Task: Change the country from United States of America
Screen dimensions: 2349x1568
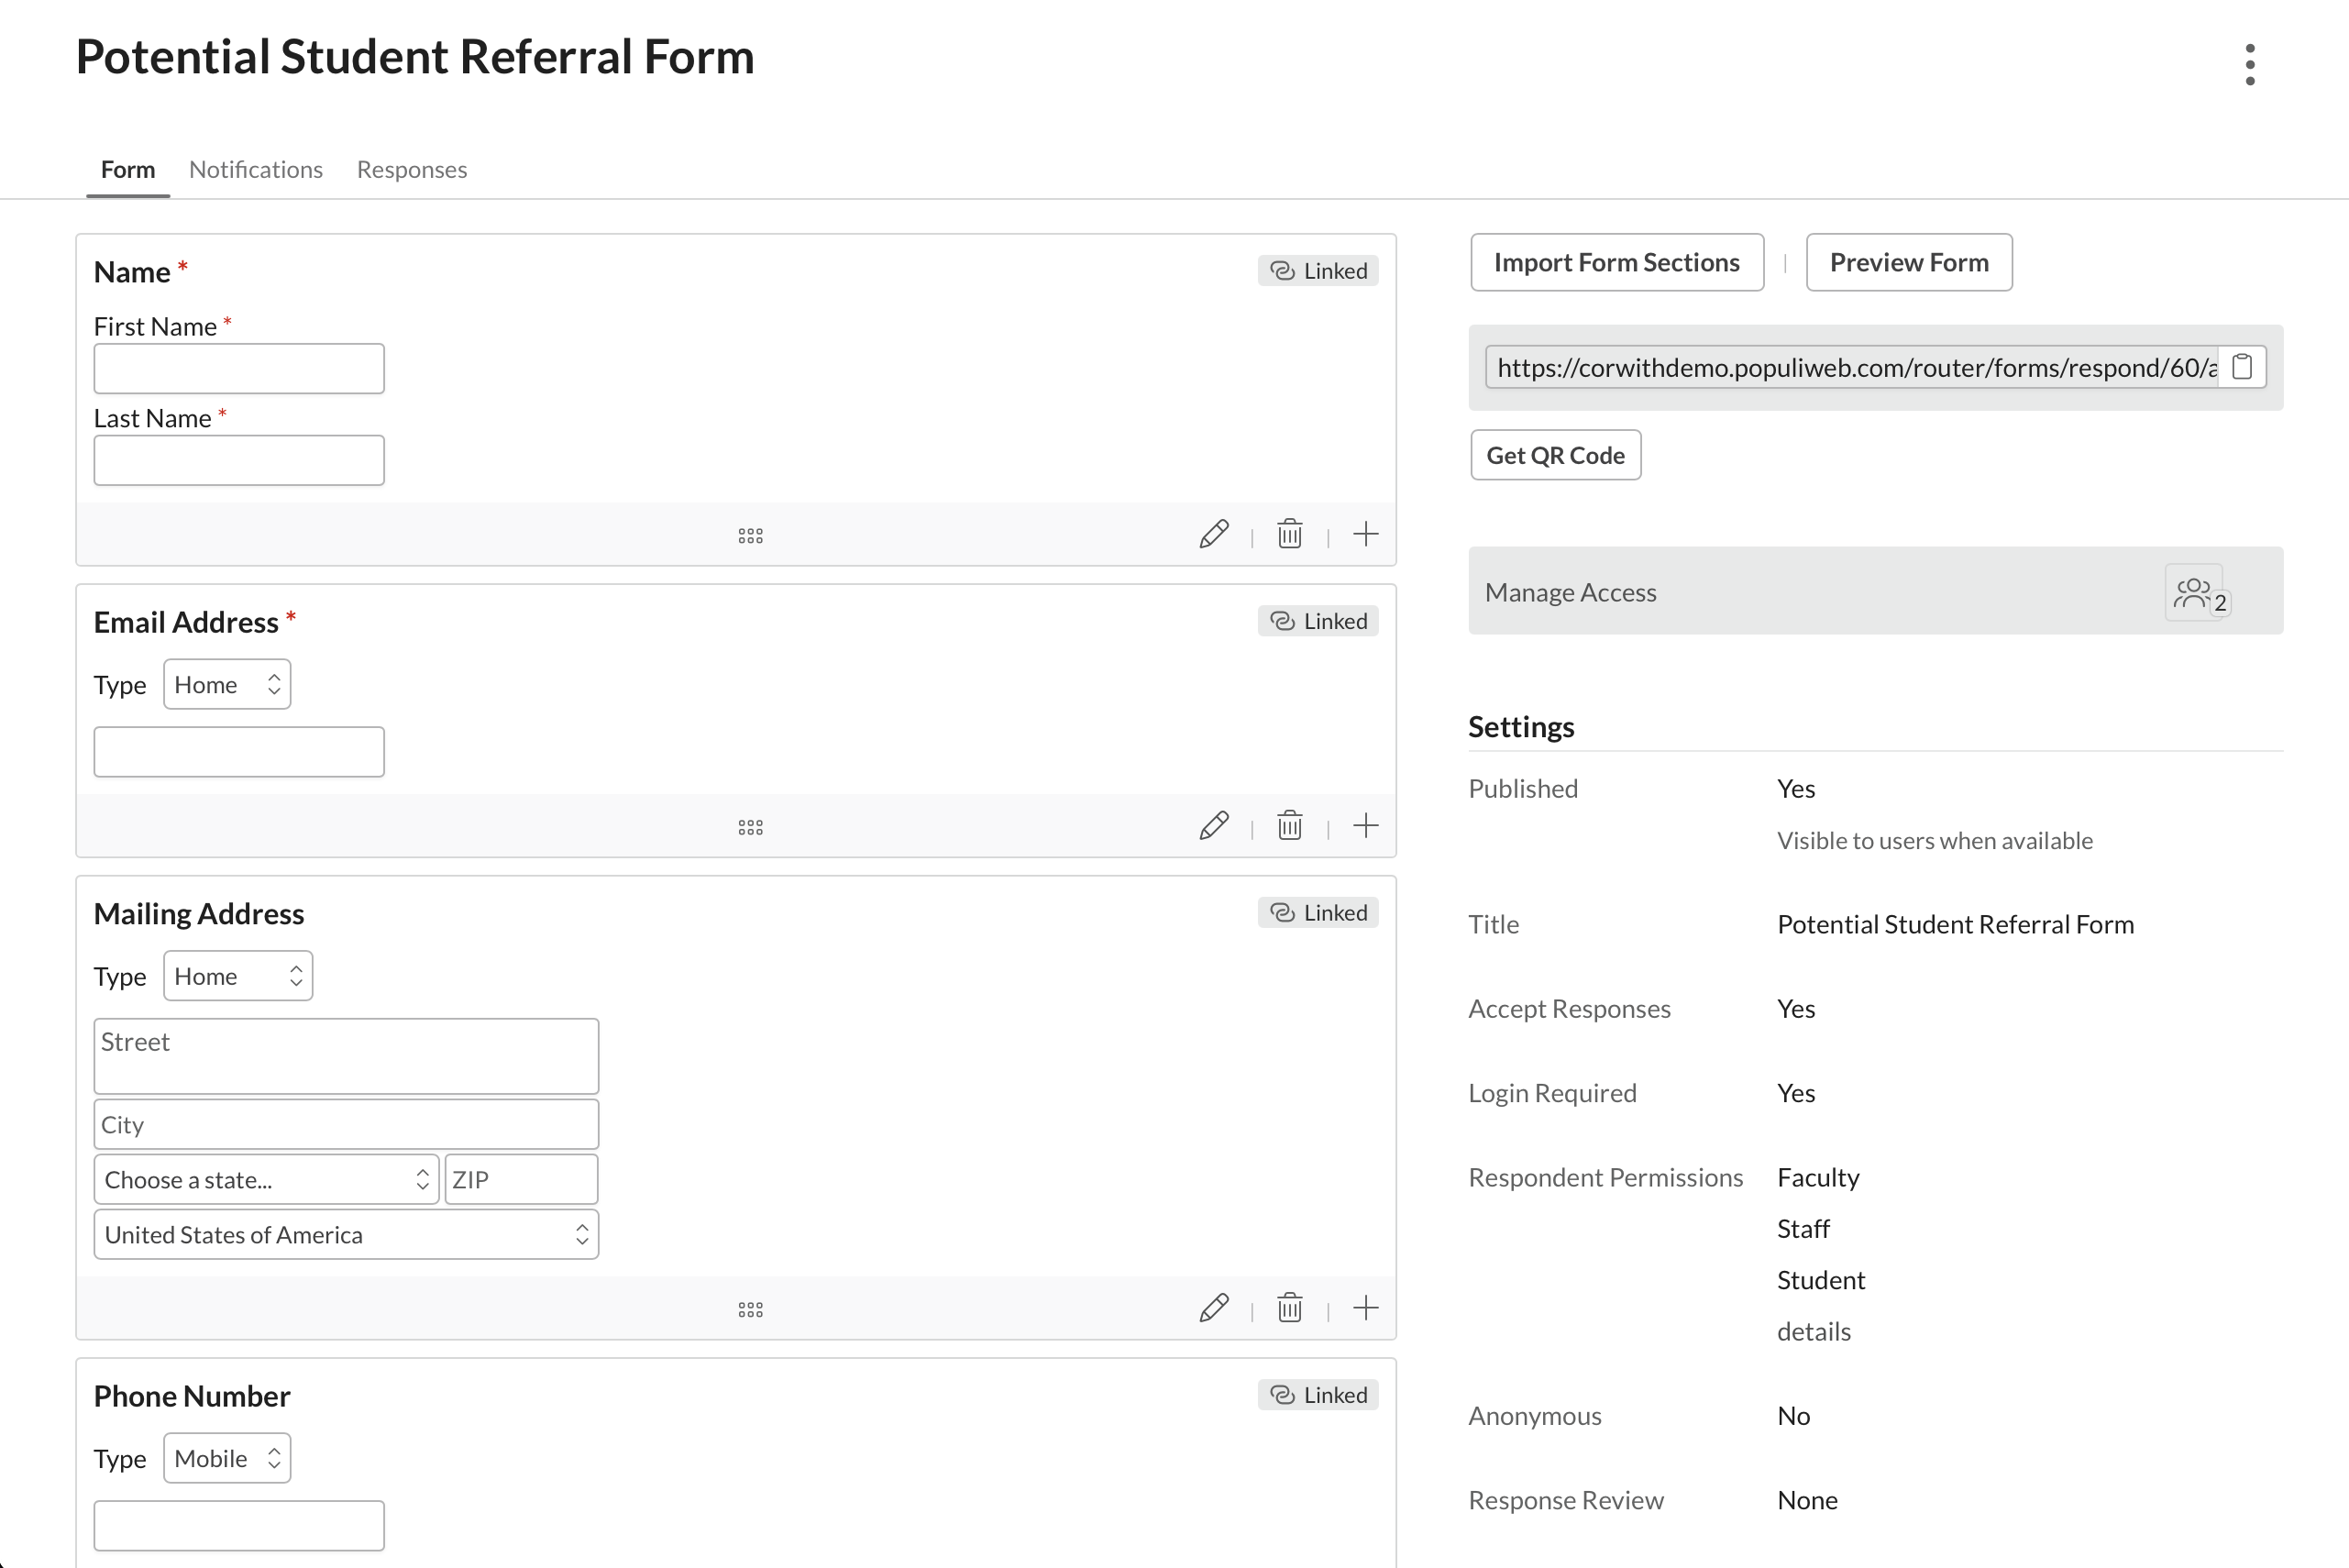Action: [345, 1234]
